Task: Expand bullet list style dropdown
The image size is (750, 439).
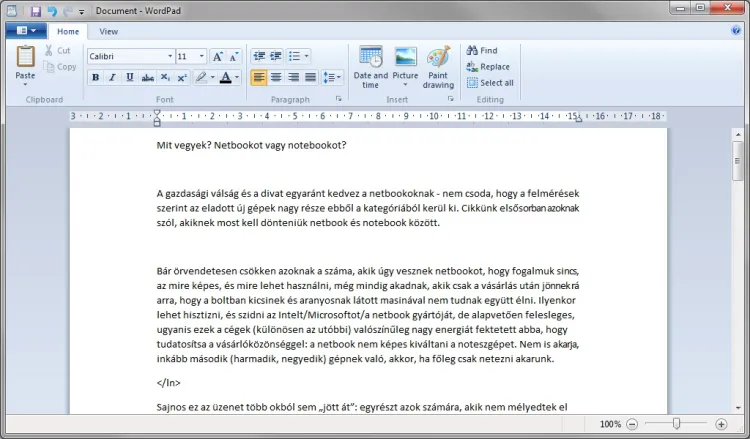Action: 307,56
